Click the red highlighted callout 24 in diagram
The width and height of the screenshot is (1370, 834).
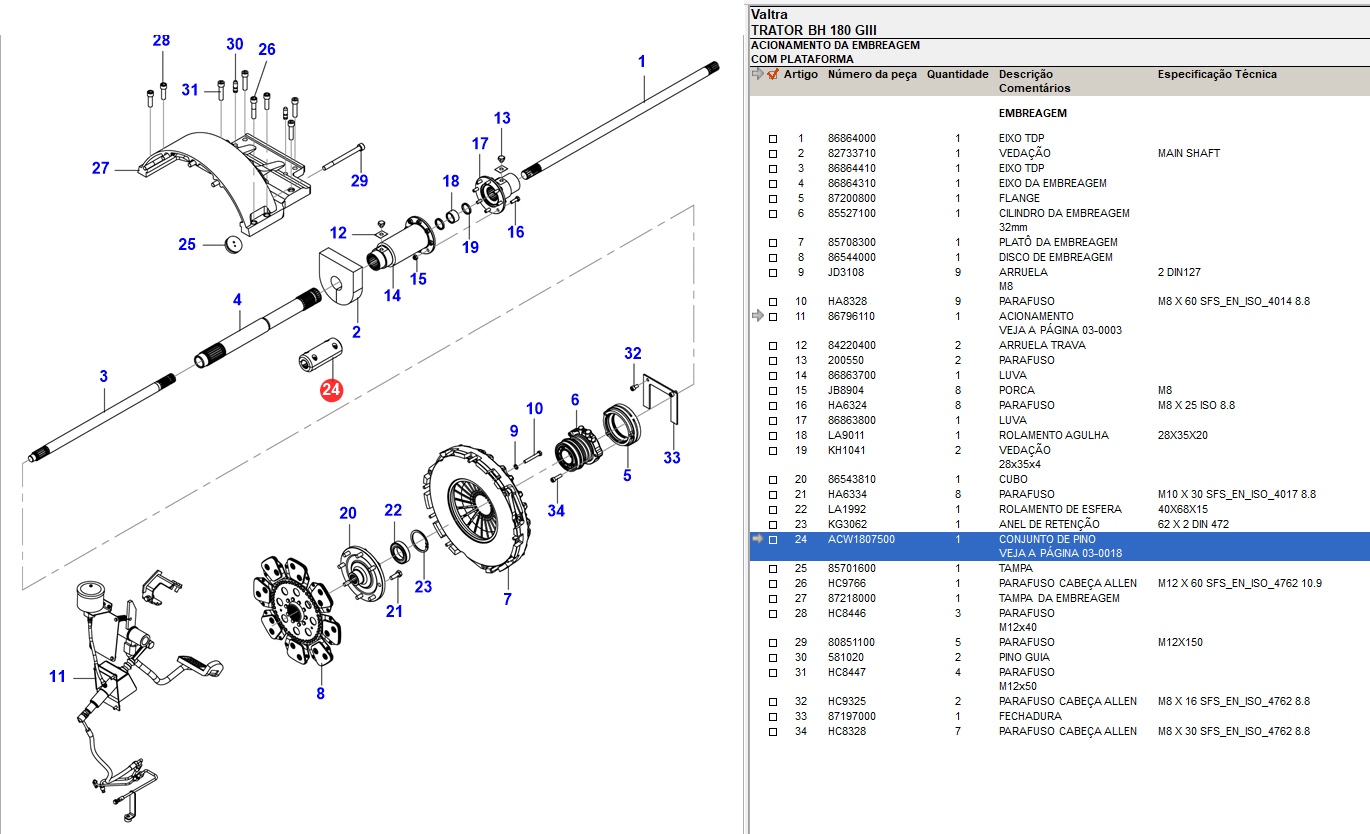coord(331,390)
